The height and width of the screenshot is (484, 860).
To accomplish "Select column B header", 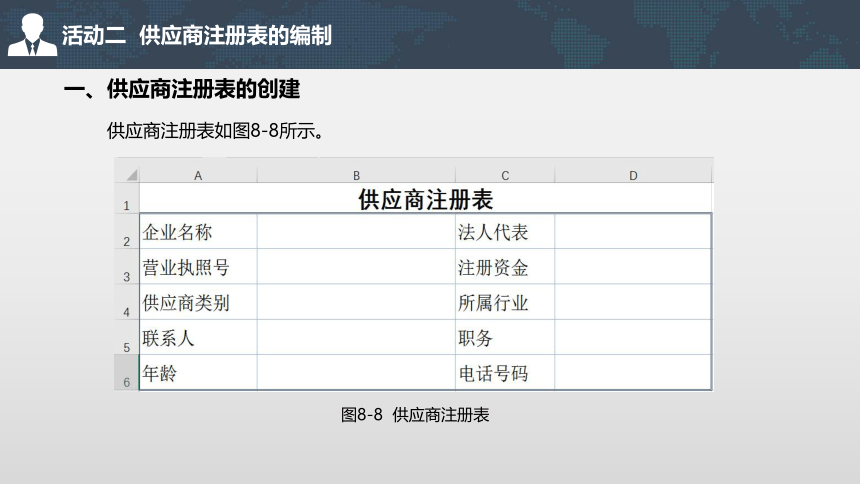I will pos(356,176).
